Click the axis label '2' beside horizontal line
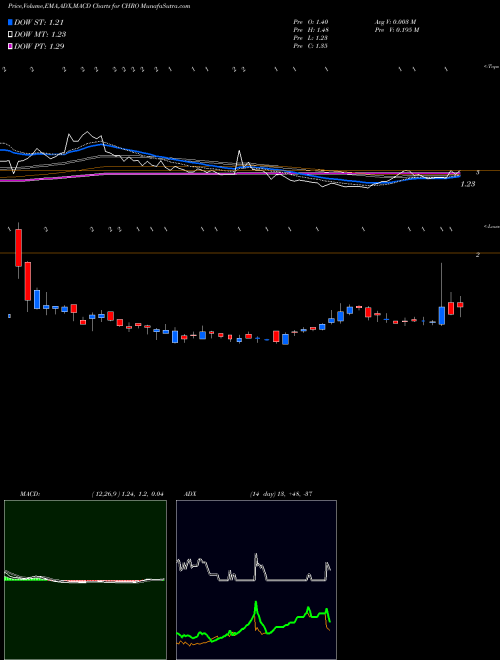 click(478, 255)
